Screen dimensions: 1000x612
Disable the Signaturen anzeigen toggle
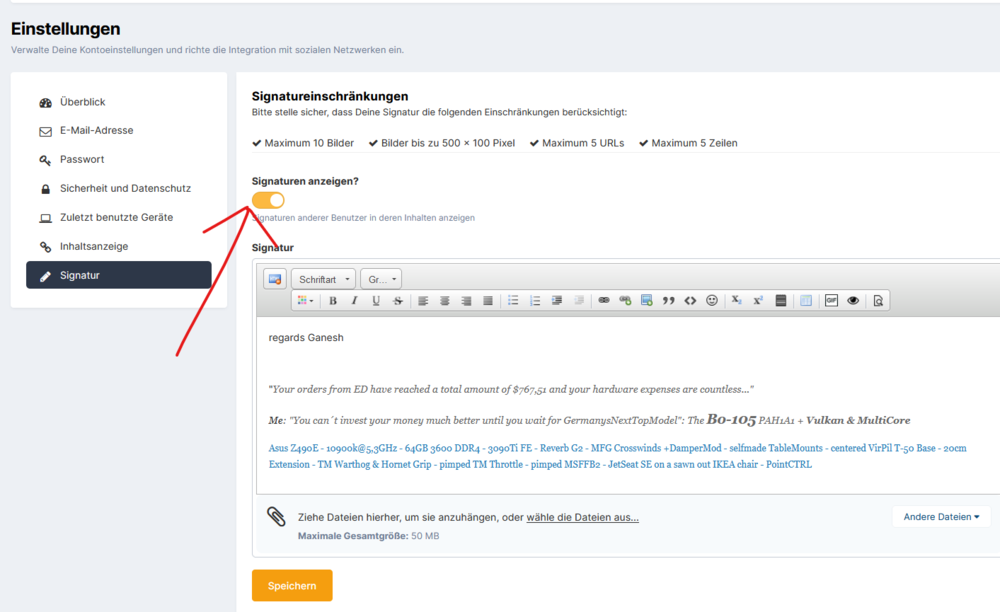pyautogui.click(x=268, y=200)
